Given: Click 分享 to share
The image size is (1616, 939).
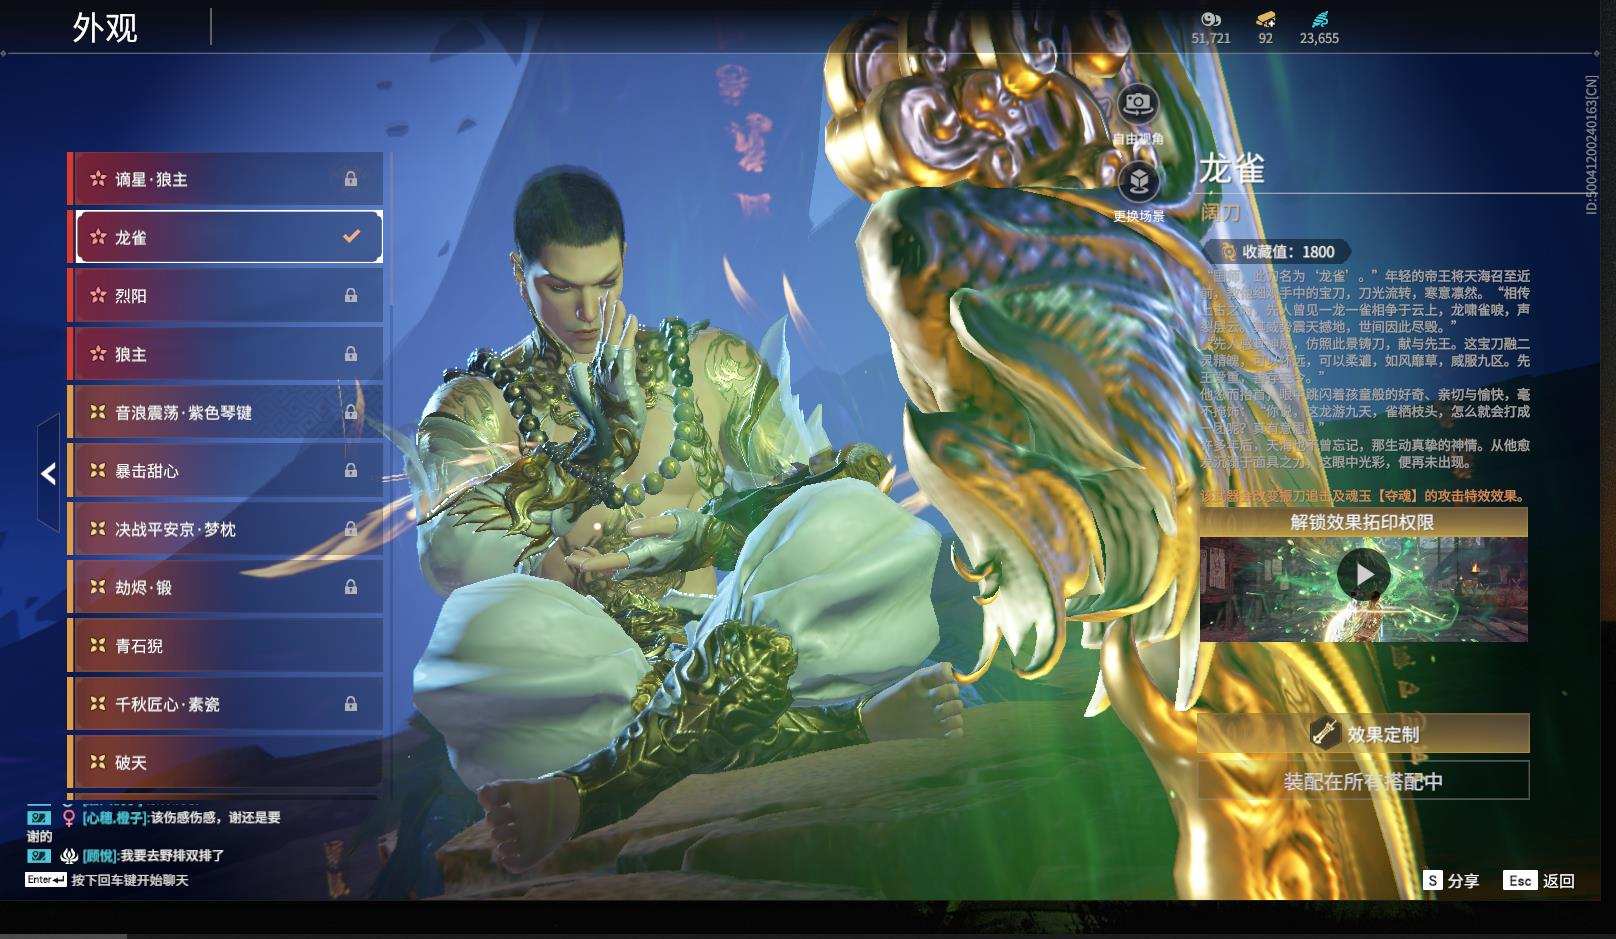Looking at the screenshot, I should tap(1463, 880).
